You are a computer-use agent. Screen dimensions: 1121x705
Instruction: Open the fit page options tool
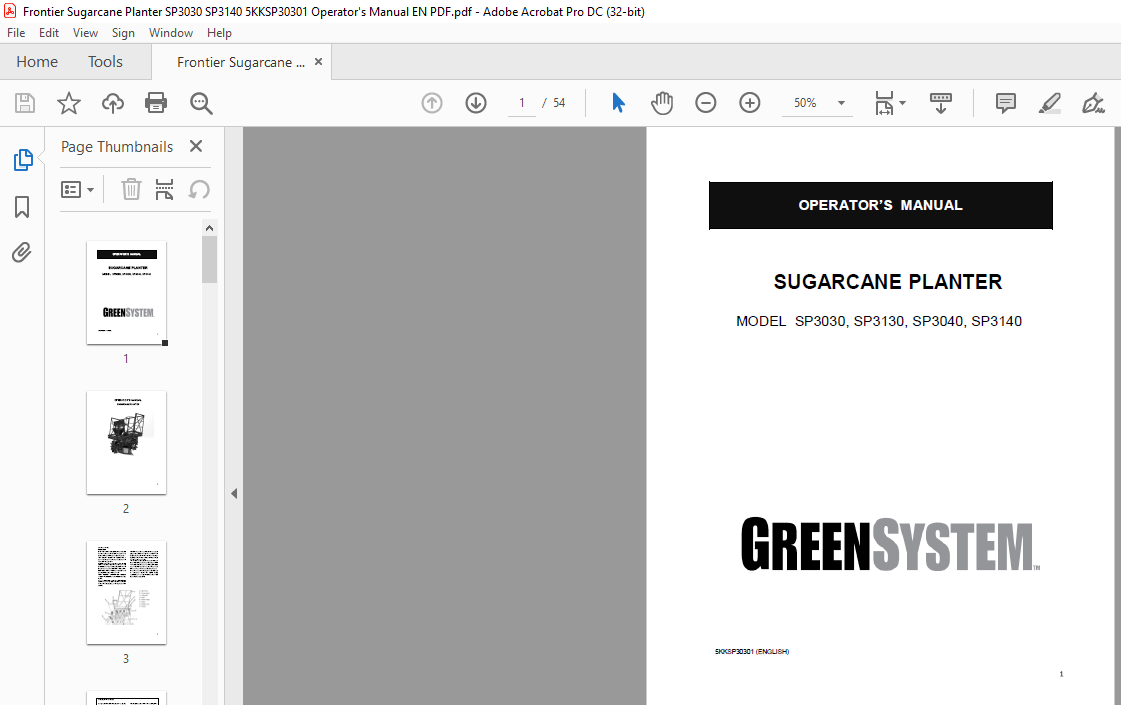(x=890, y=103)
